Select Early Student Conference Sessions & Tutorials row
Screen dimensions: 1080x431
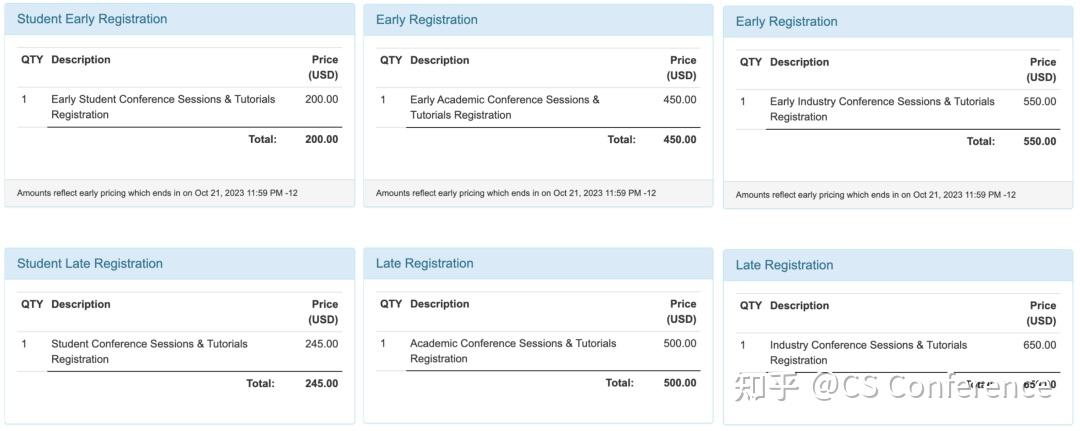point(163,107)
